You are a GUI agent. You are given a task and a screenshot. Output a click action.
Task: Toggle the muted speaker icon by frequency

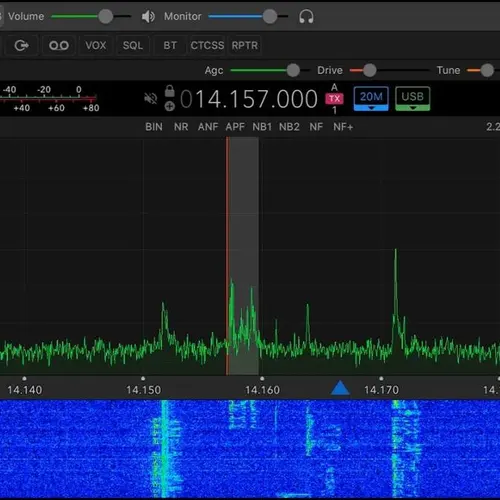click(x=151, y=98)
